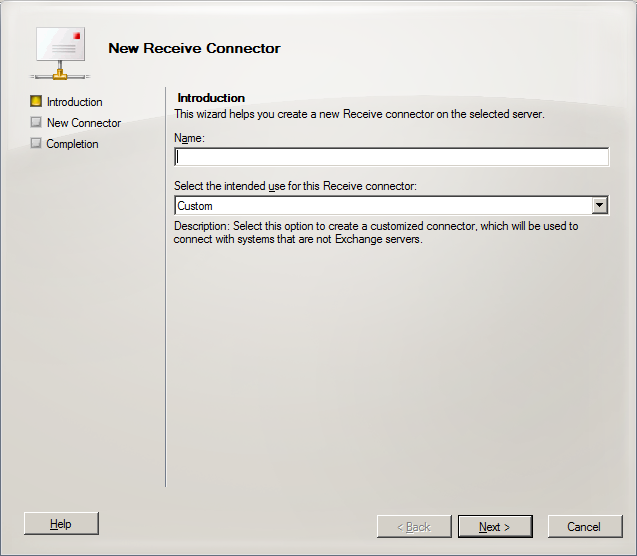This screenshot has height=556, width=637.
Task: Click the New Receive Connector title
Action: point(194,48)
